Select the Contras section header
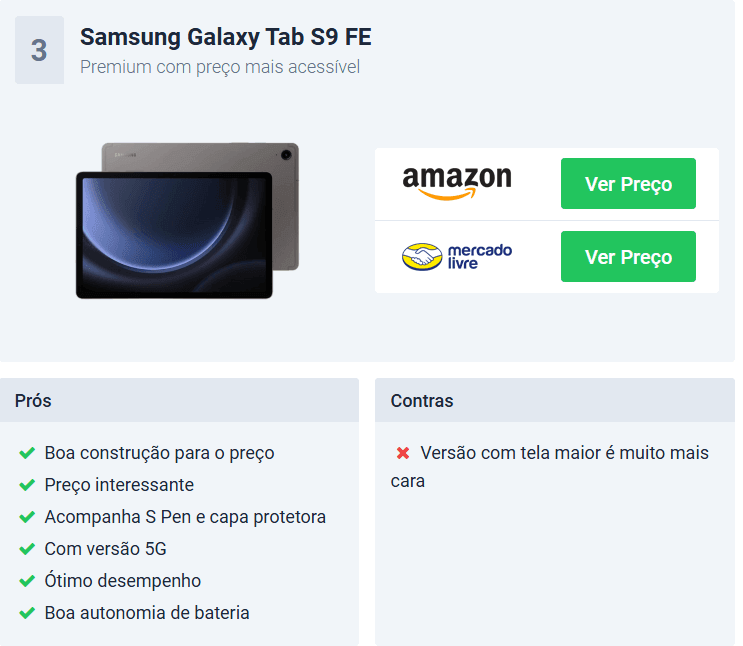 555,400
